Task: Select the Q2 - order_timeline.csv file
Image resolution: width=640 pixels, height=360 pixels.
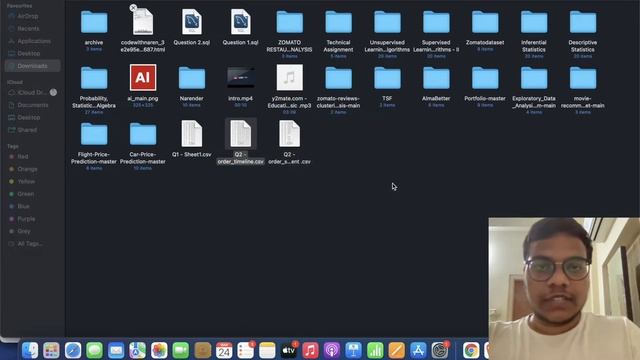Action: tap(240, 134)
